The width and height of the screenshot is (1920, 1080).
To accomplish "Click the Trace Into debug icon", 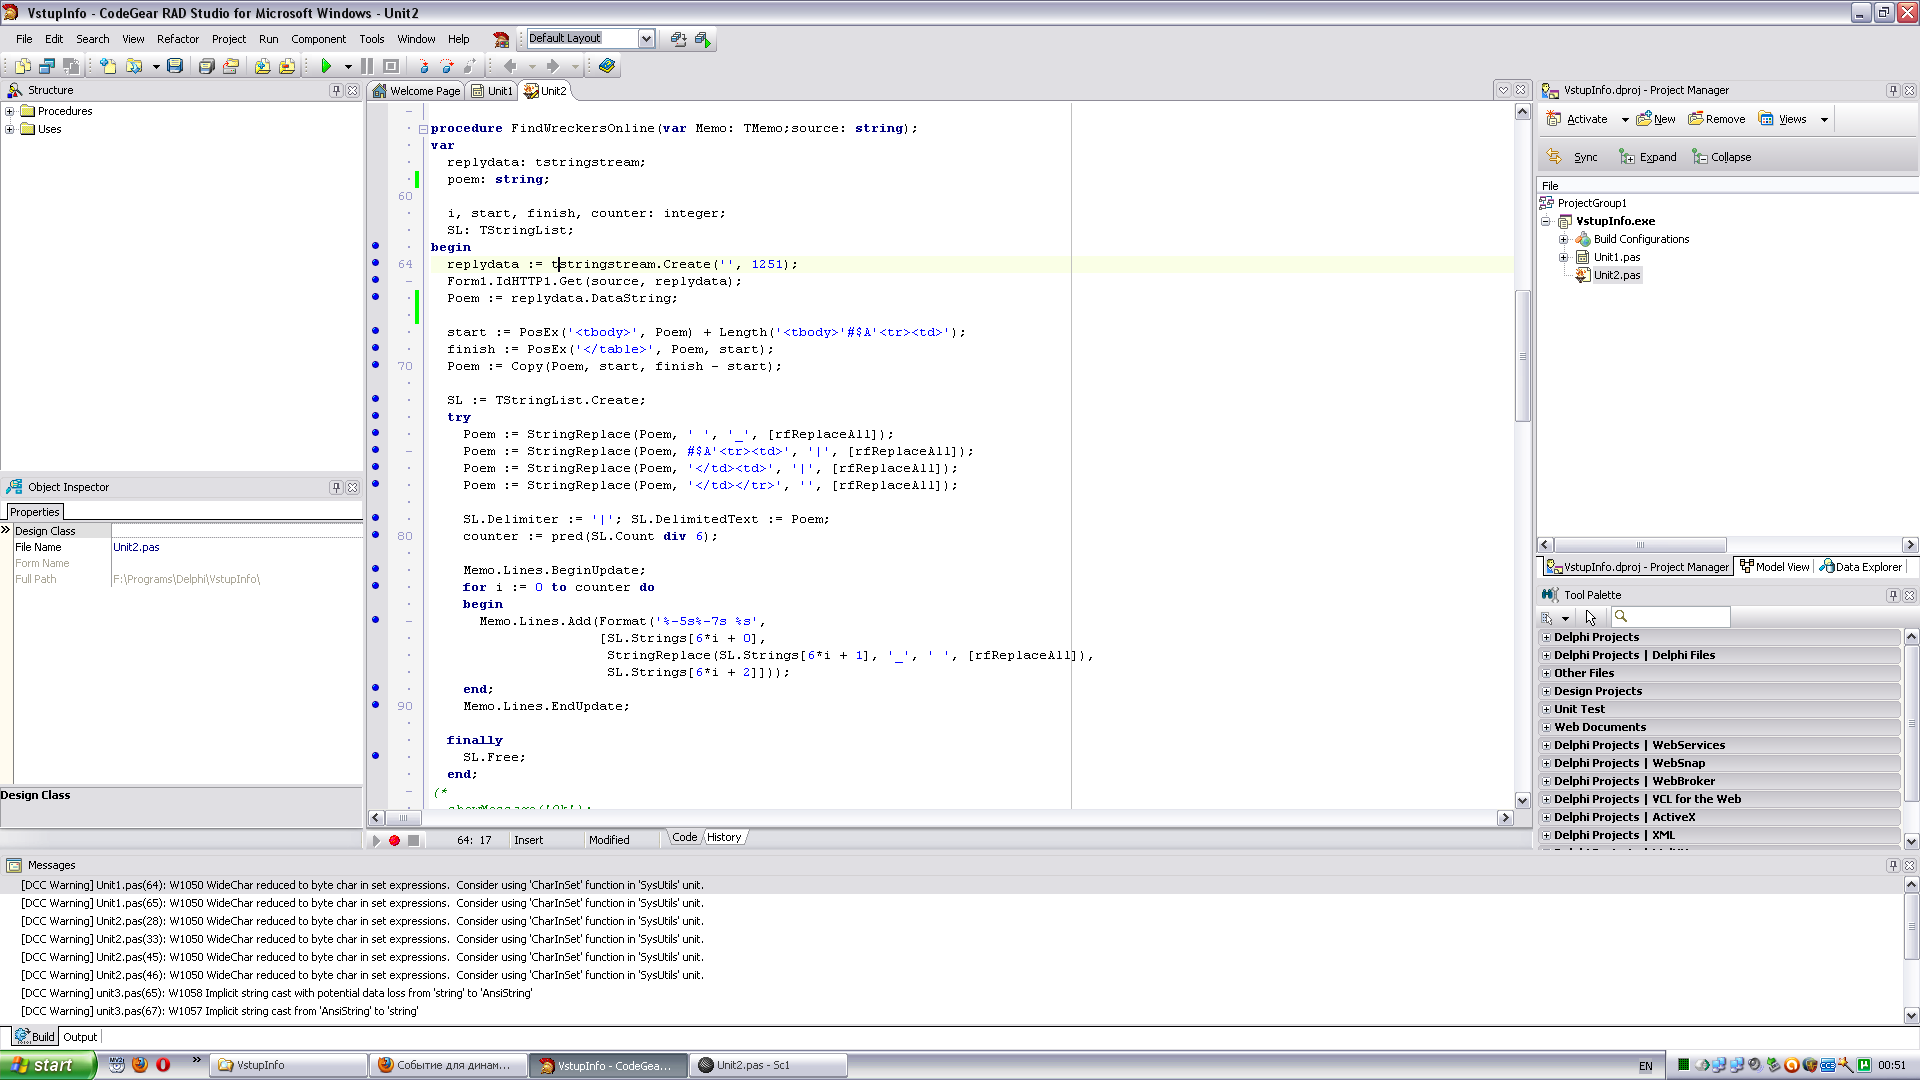I will point(423,66).
